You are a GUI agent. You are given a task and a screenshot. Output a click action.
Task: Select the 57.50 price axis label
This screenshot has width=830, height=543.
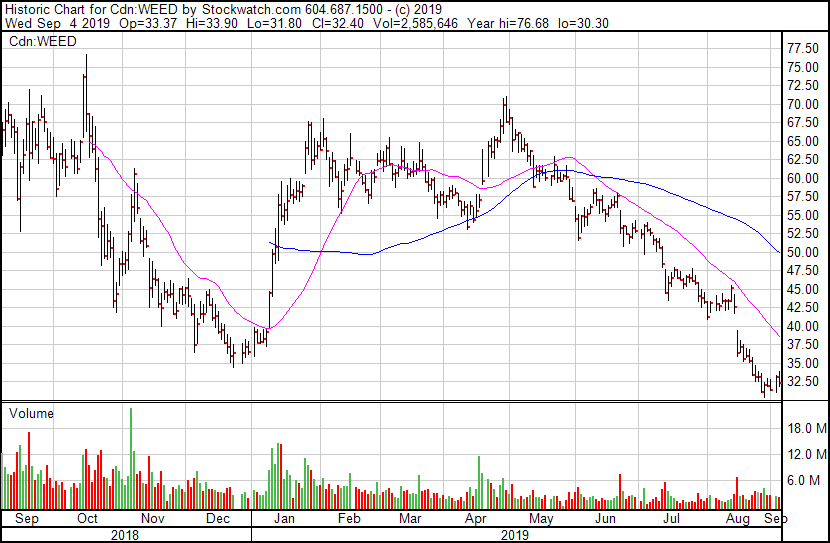tap(803, 197)
